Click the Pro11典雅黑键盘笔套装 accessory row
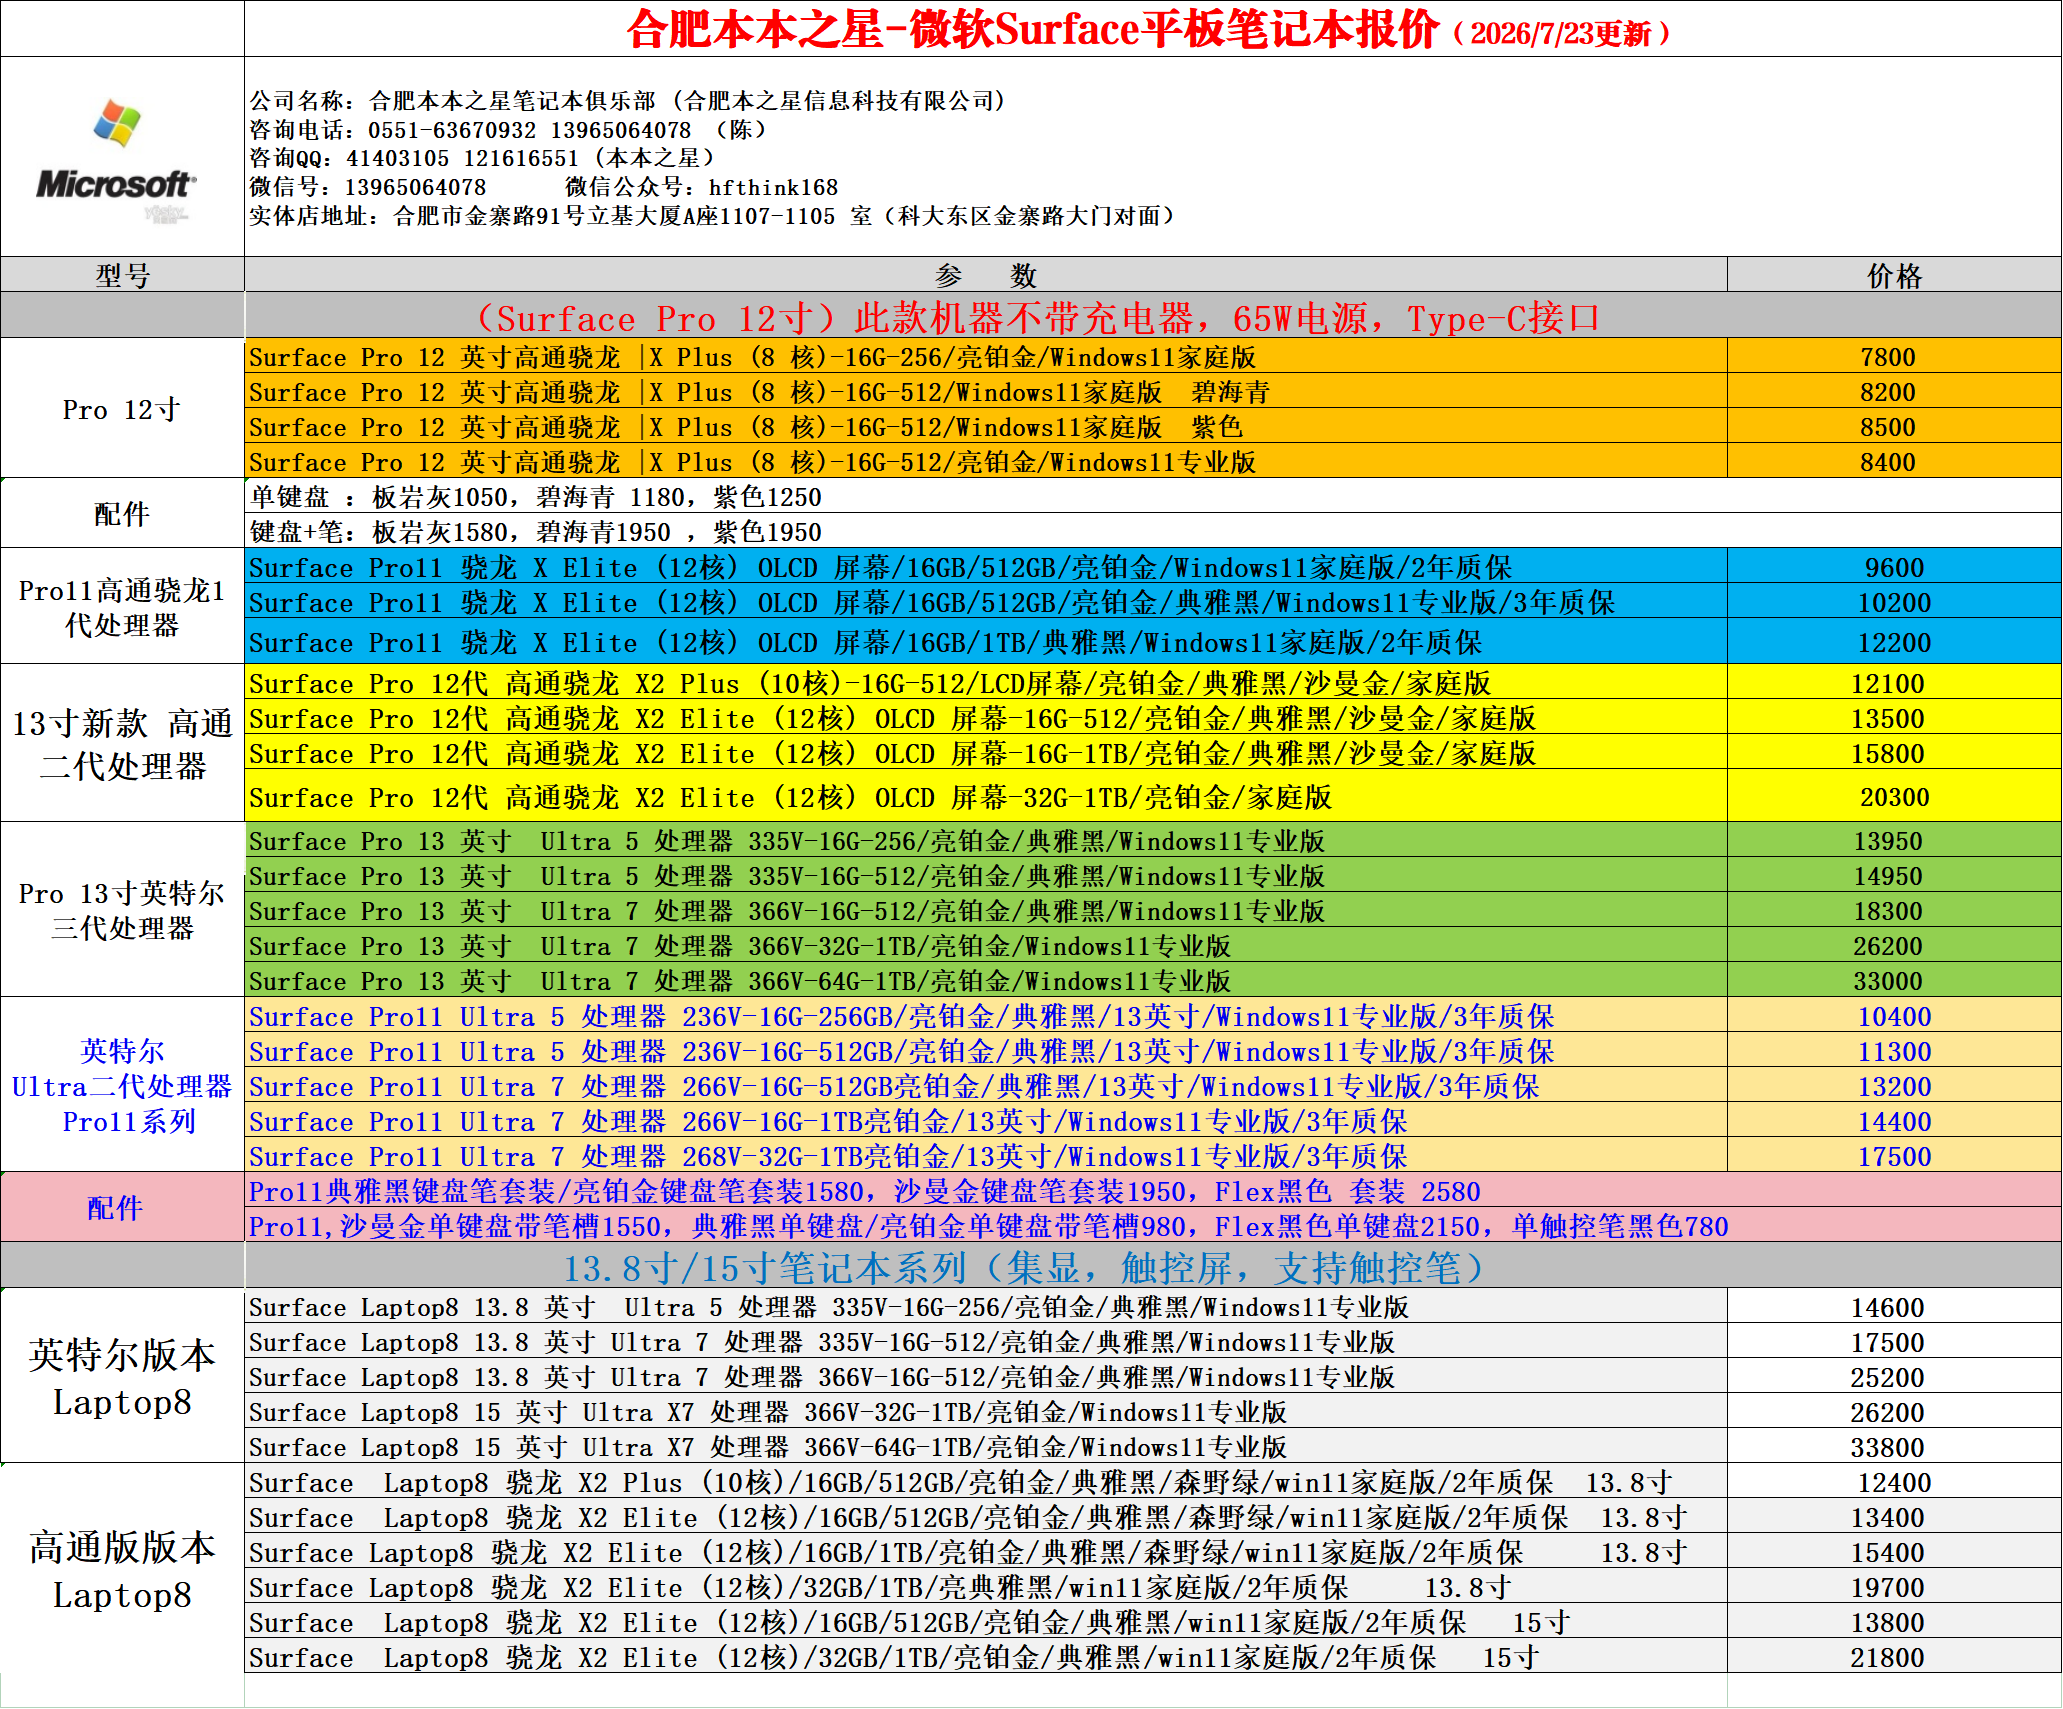The width and height of the screenshot is (2063, 1709). click(x=1153, y=1191)
